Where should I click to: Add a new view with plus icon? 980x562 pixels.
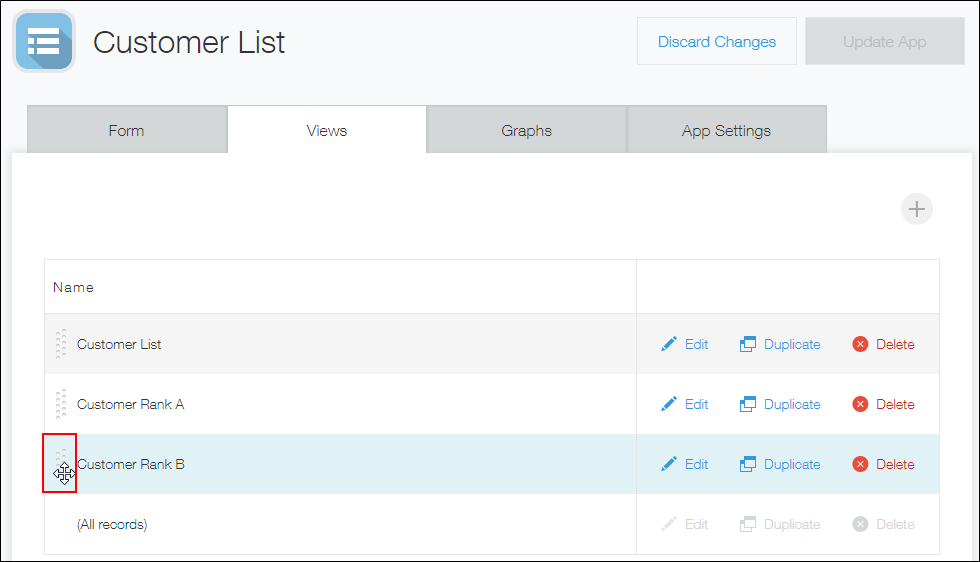pos(916,209)
